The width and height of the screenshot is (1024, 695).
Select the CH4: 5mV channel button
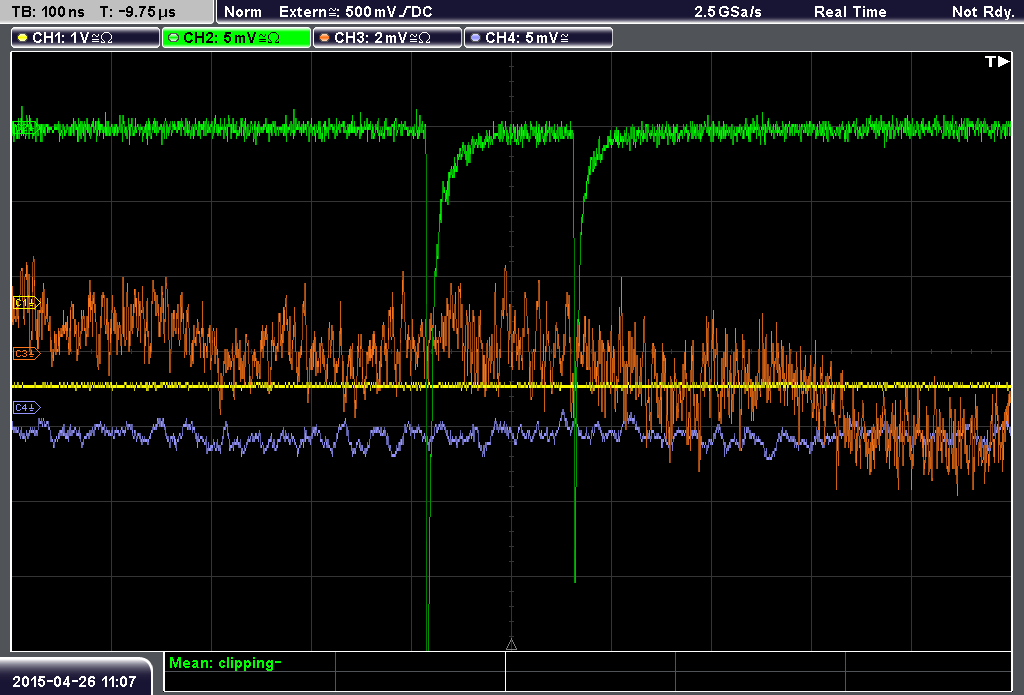pyautogui.click(x=538, y=38)
